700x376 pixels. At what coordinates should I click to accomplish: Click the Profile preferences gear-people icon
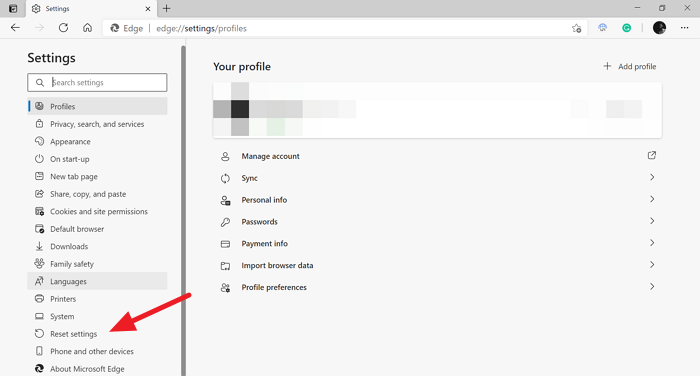(x=225, y=288)
